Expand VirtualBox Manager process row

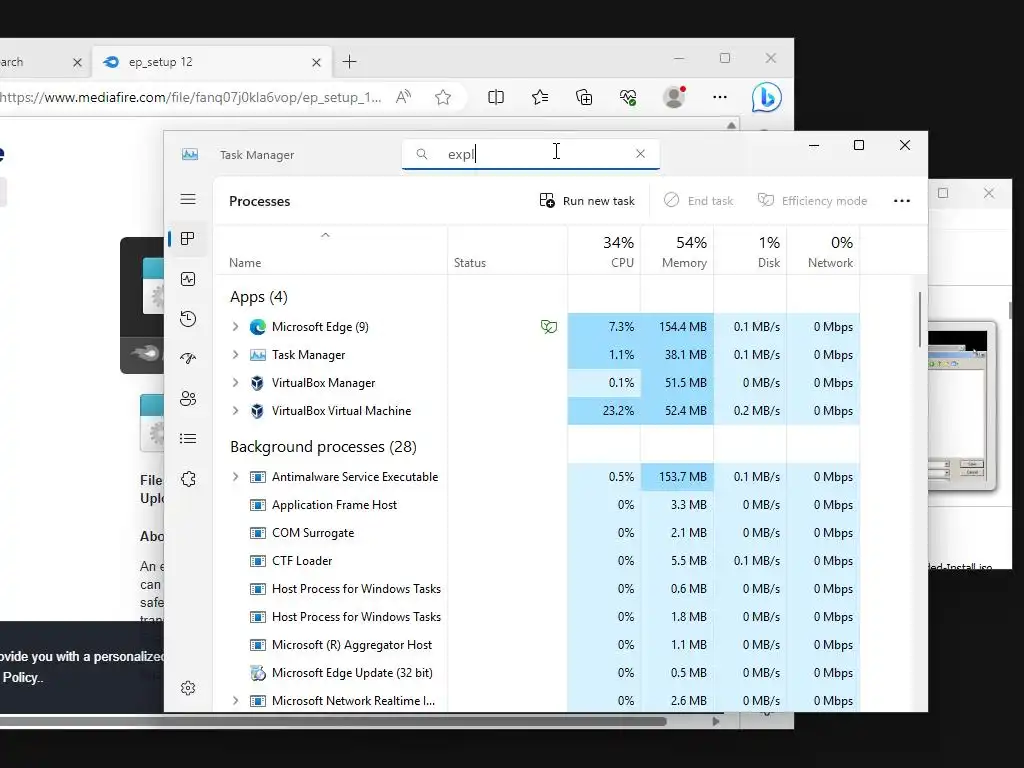tap(235, 383)
